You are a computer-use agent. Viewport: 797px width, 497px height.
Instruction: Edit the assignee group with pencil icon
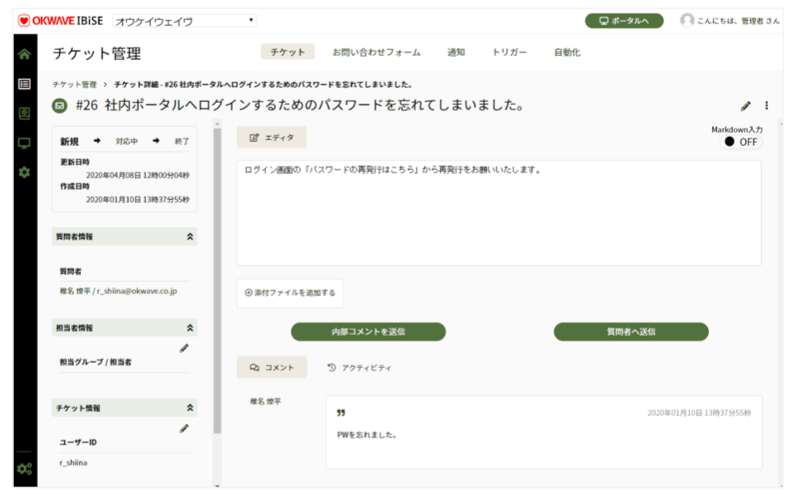(184, 348)
